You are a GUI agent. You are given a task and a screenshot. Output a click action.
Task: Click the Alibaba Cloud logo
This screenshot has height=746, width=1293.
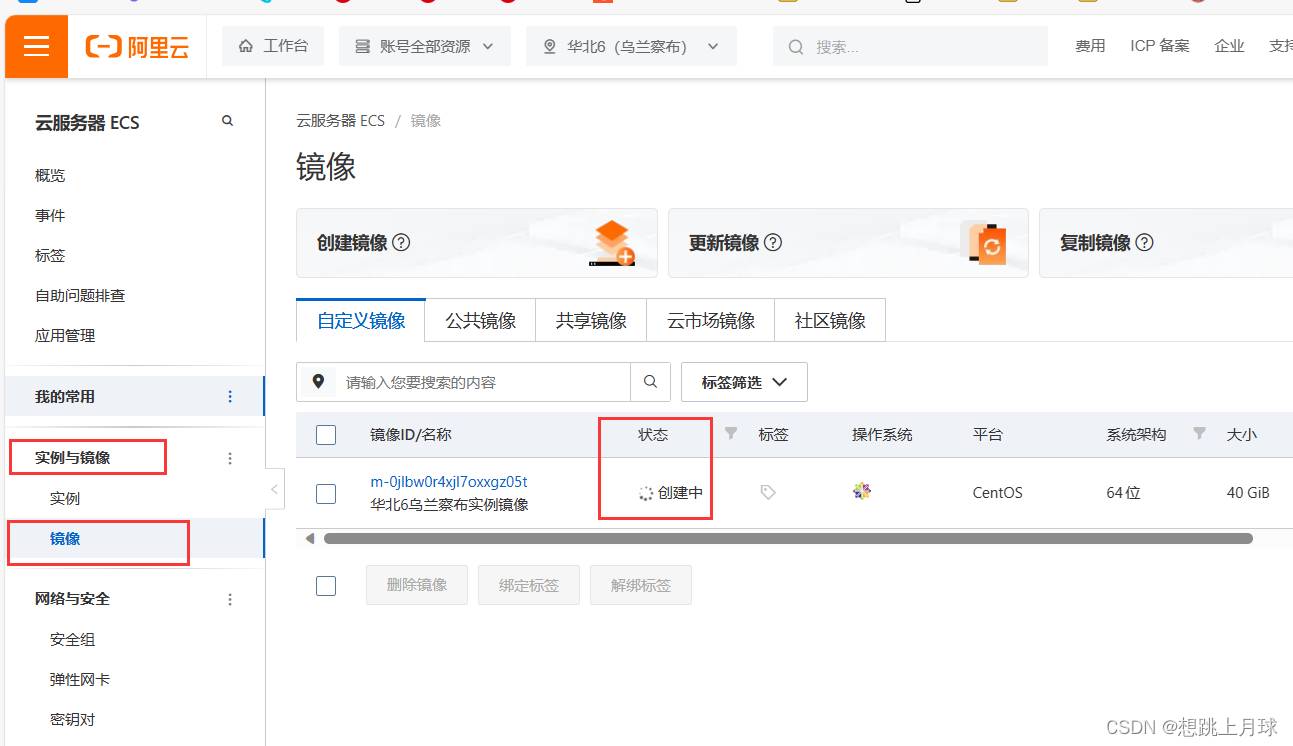point(137,46)
